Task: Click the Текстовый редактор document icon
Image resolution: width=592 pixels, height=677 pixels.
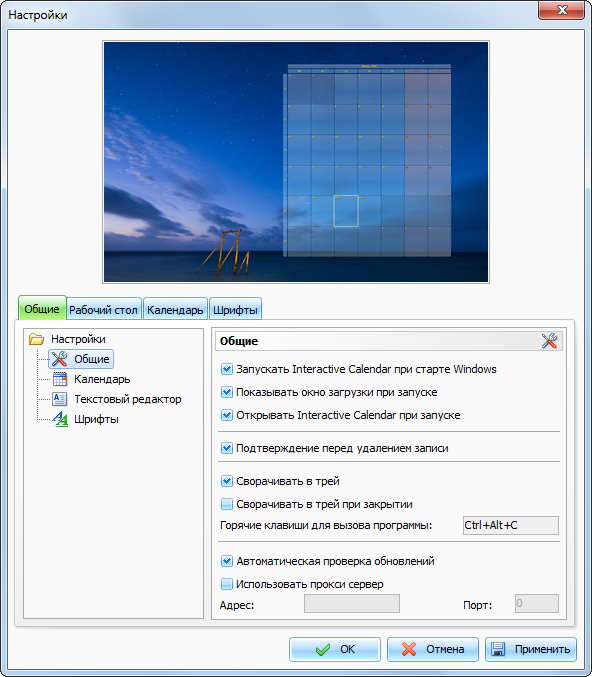Action: tap(60, 399)
